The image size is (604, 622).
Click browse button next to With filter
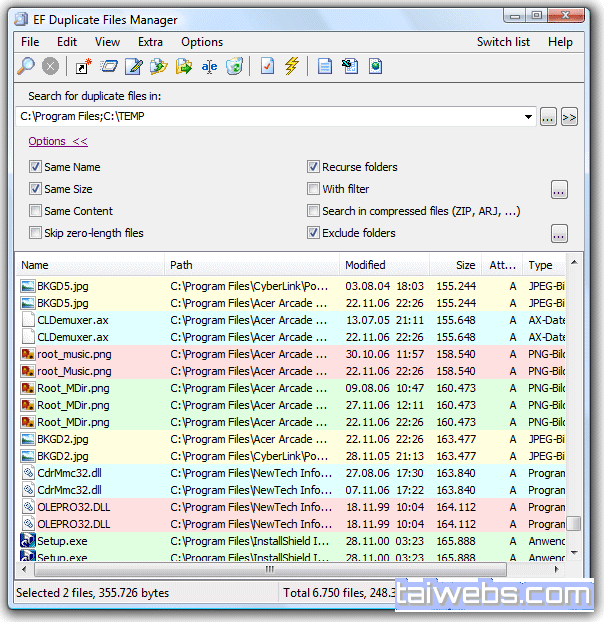coord(559,189)
